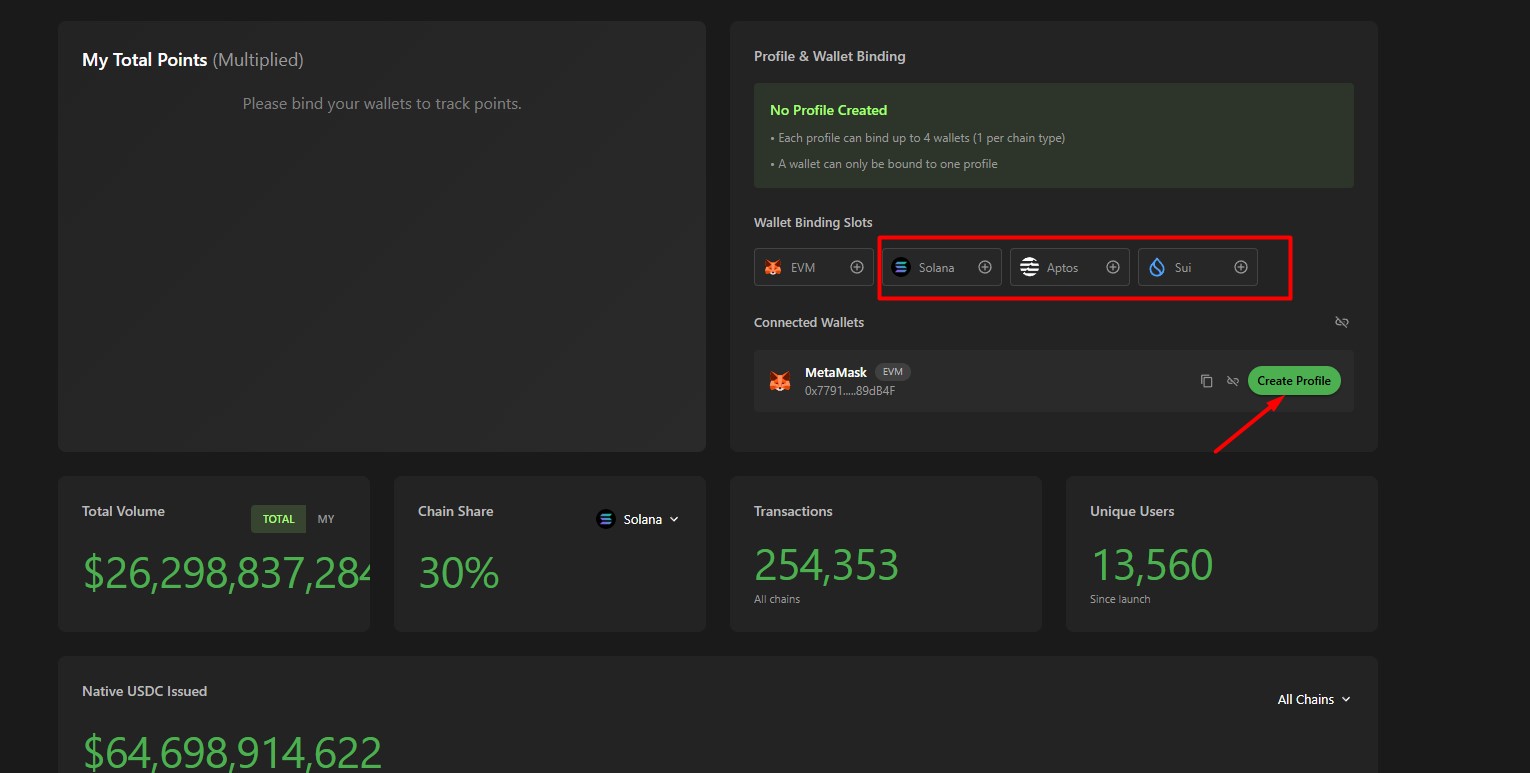The image size is (1530, 773).
Task: Unlink the MetaMask wallet using its row icon
Action: 1233,381
